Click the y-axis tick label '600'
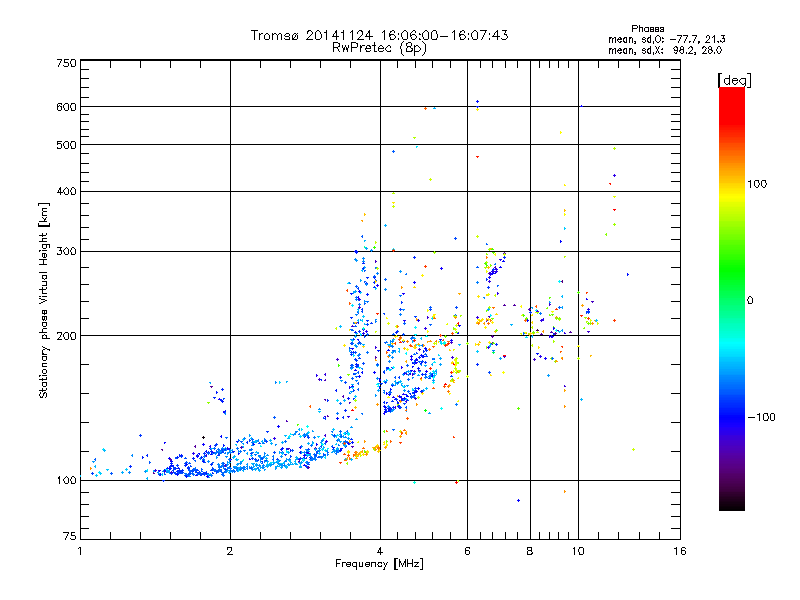Image resolution: width=800 pixels, height=600 pixels. point(67,107)
